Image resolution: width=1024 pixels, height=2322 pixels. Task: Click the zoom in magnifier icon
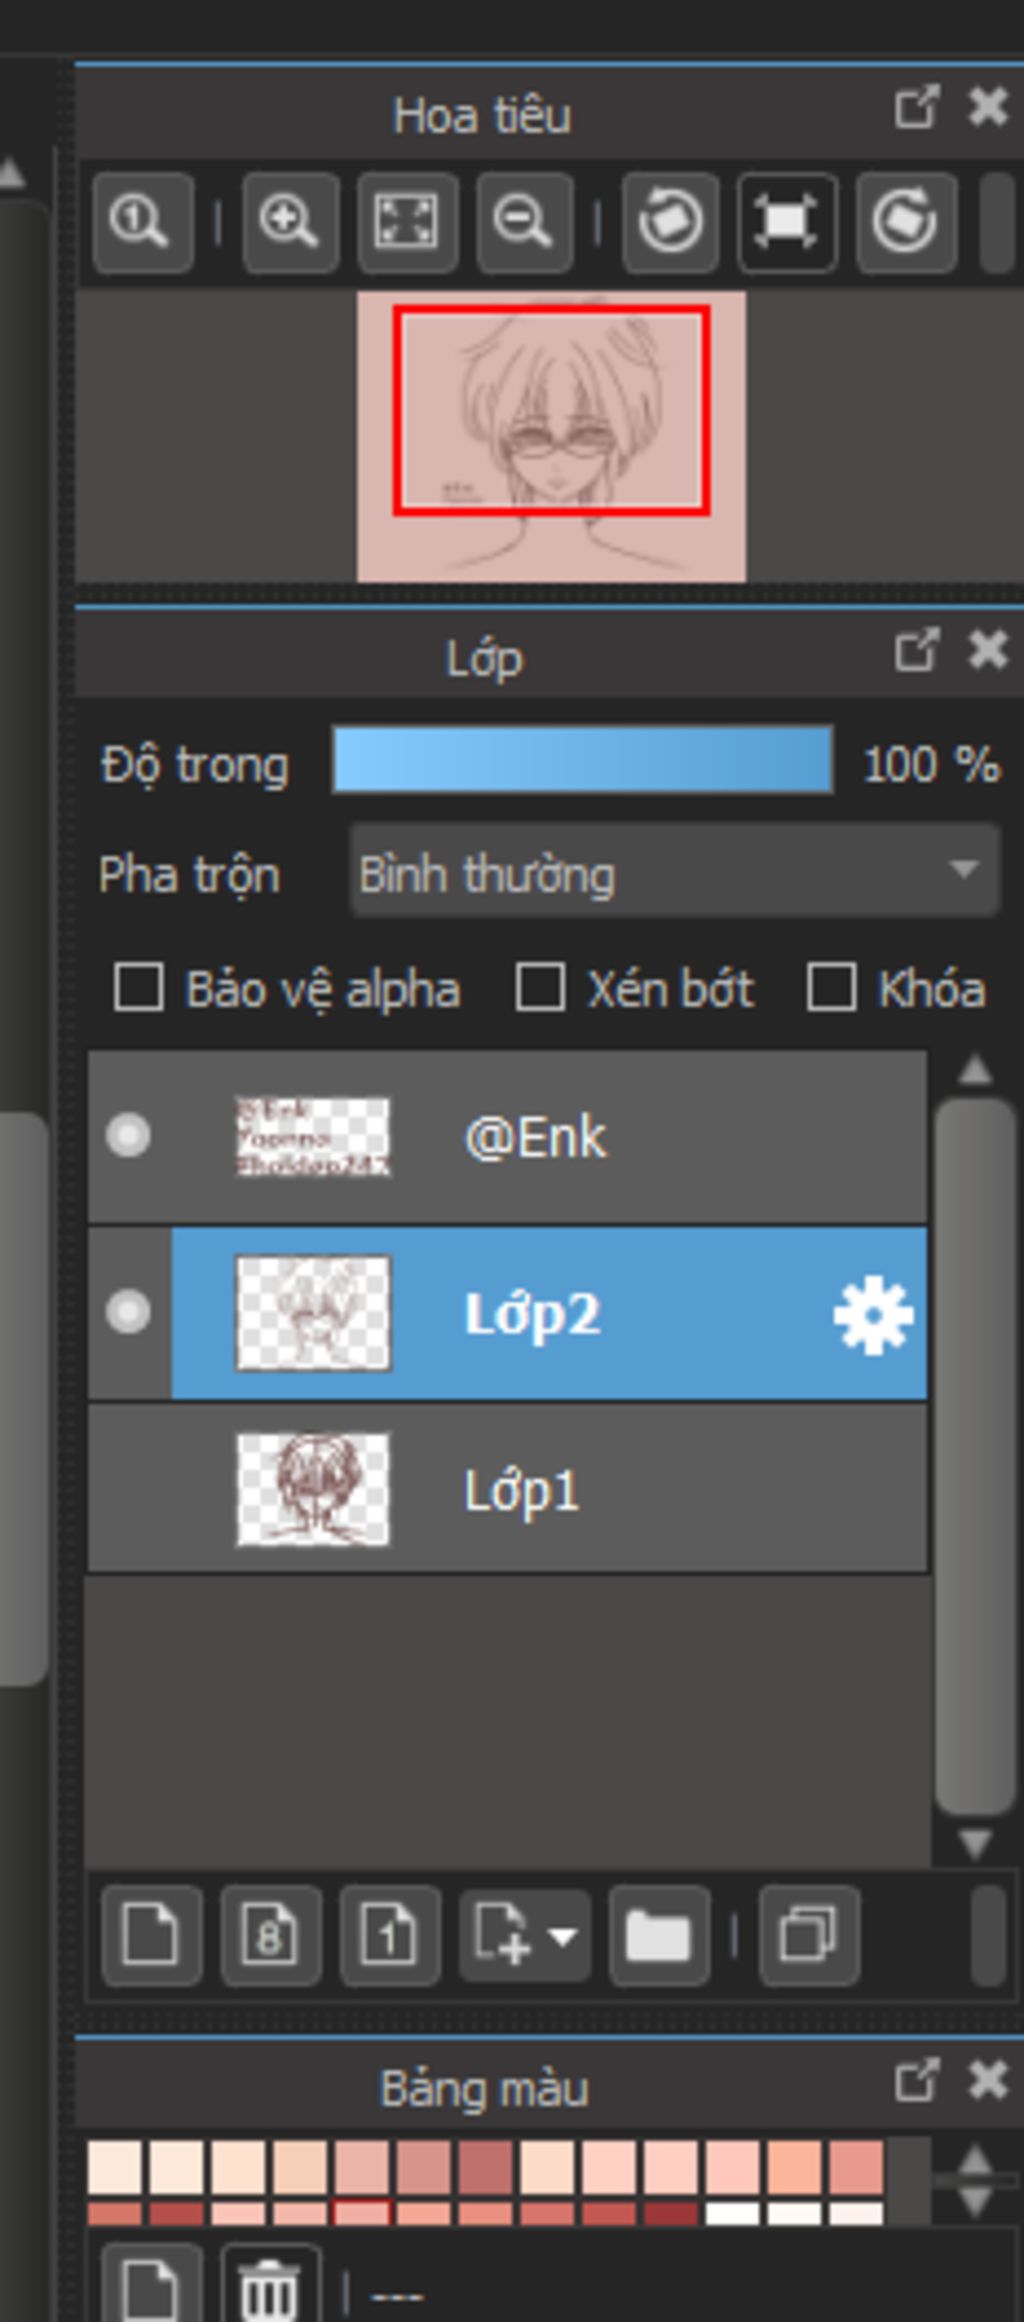point(289,222)
